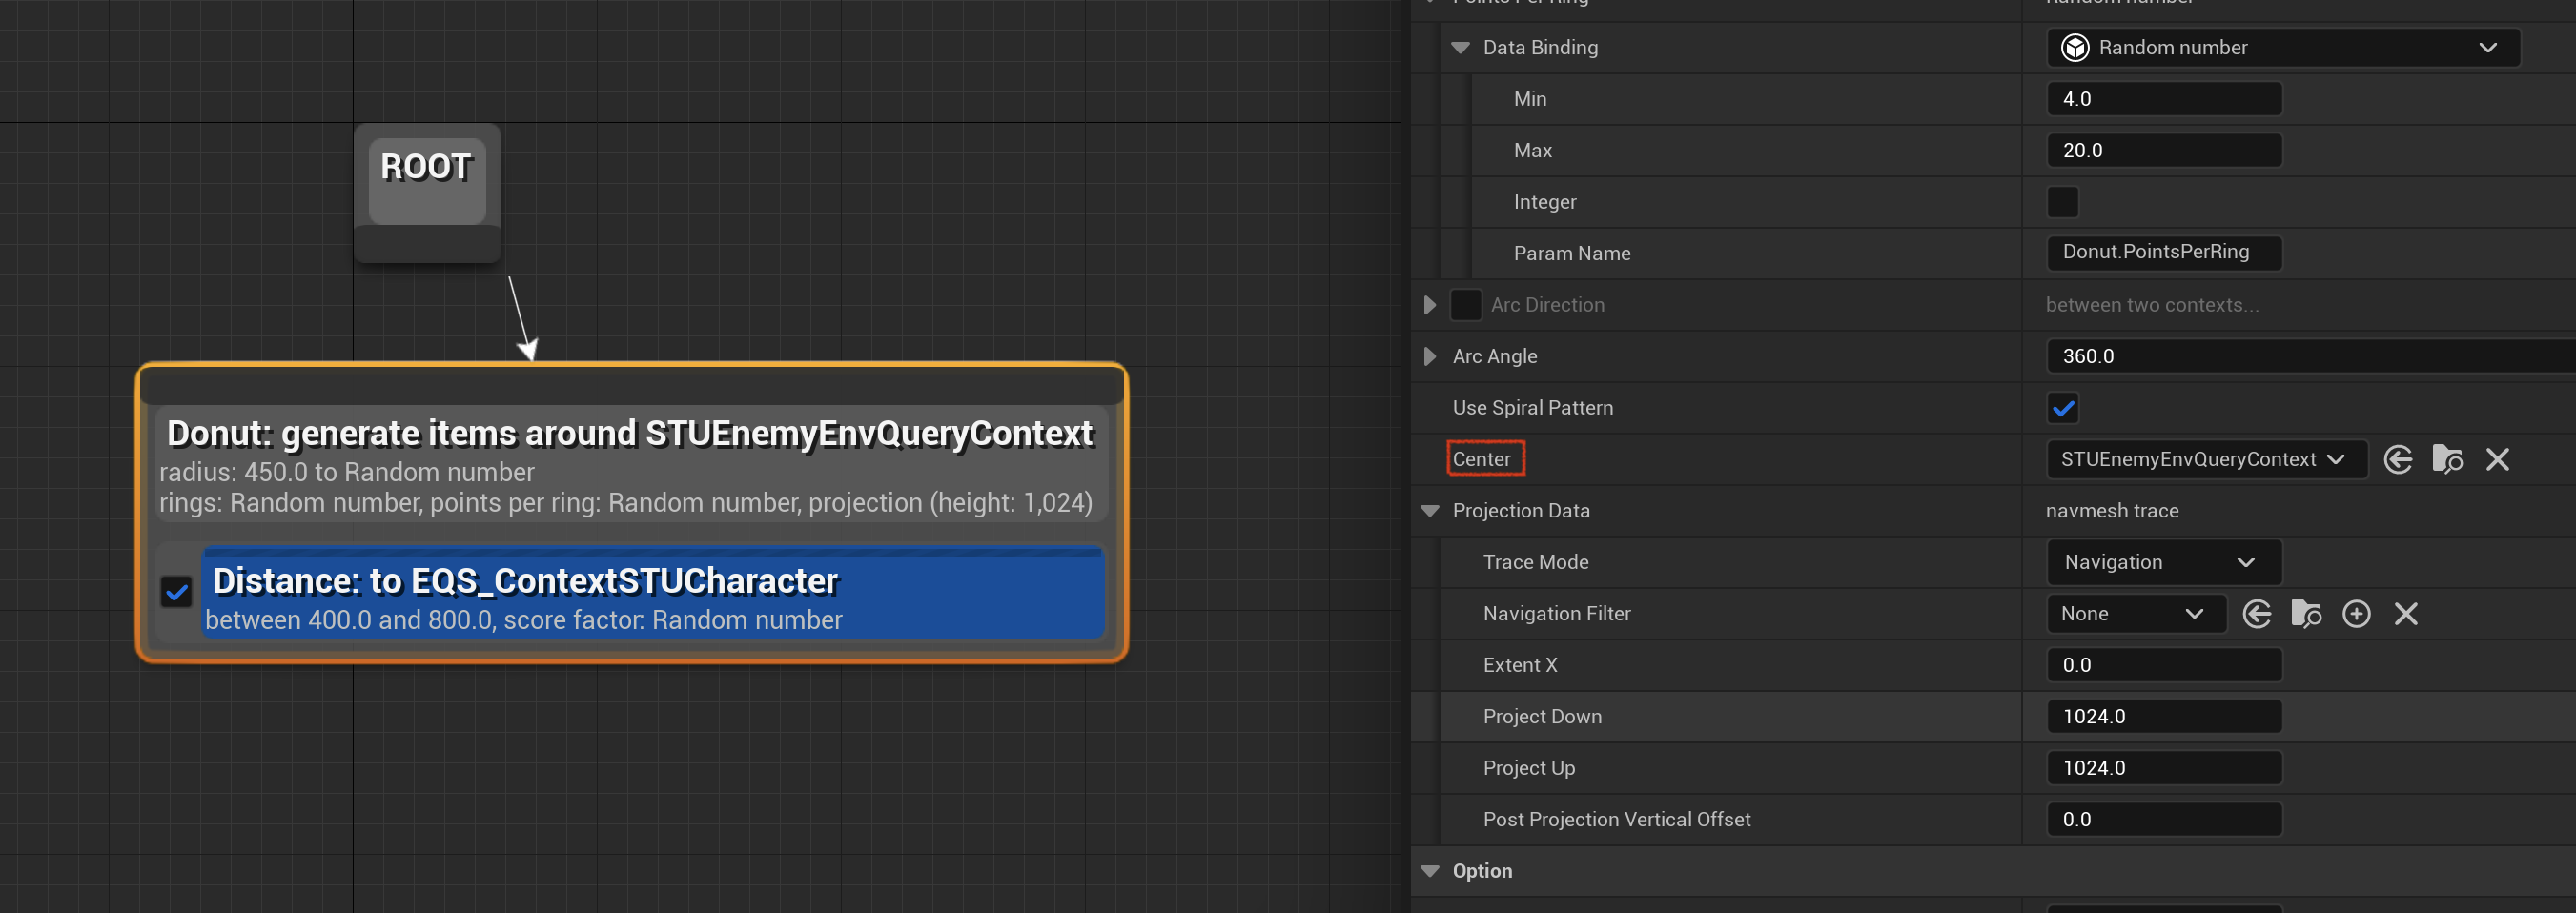This screenshot has width=2576, height=913.
Task: Click the Project Down label
Action: [1542, 717]
